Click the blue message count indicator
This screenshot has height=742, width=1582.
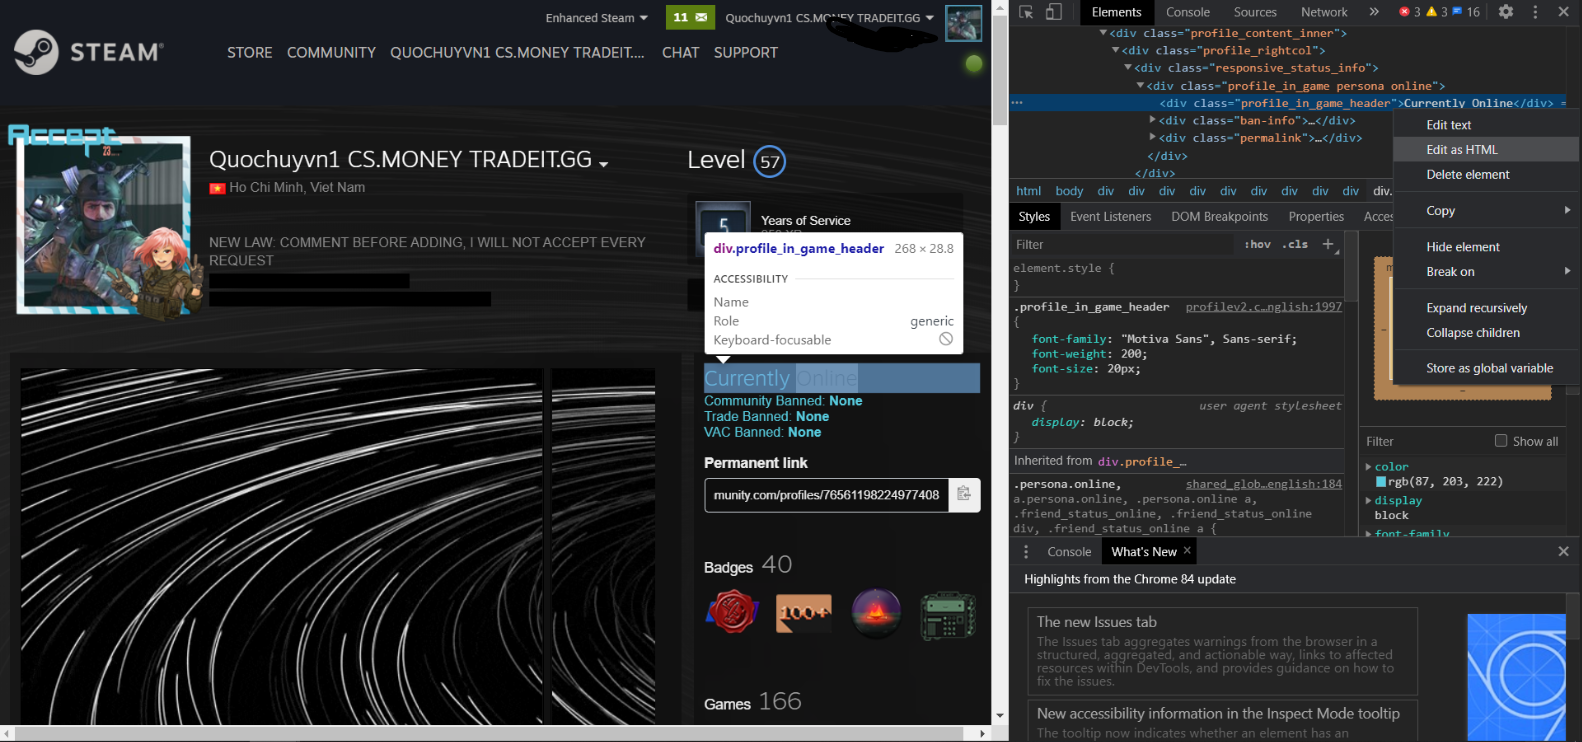[1466, 12]
